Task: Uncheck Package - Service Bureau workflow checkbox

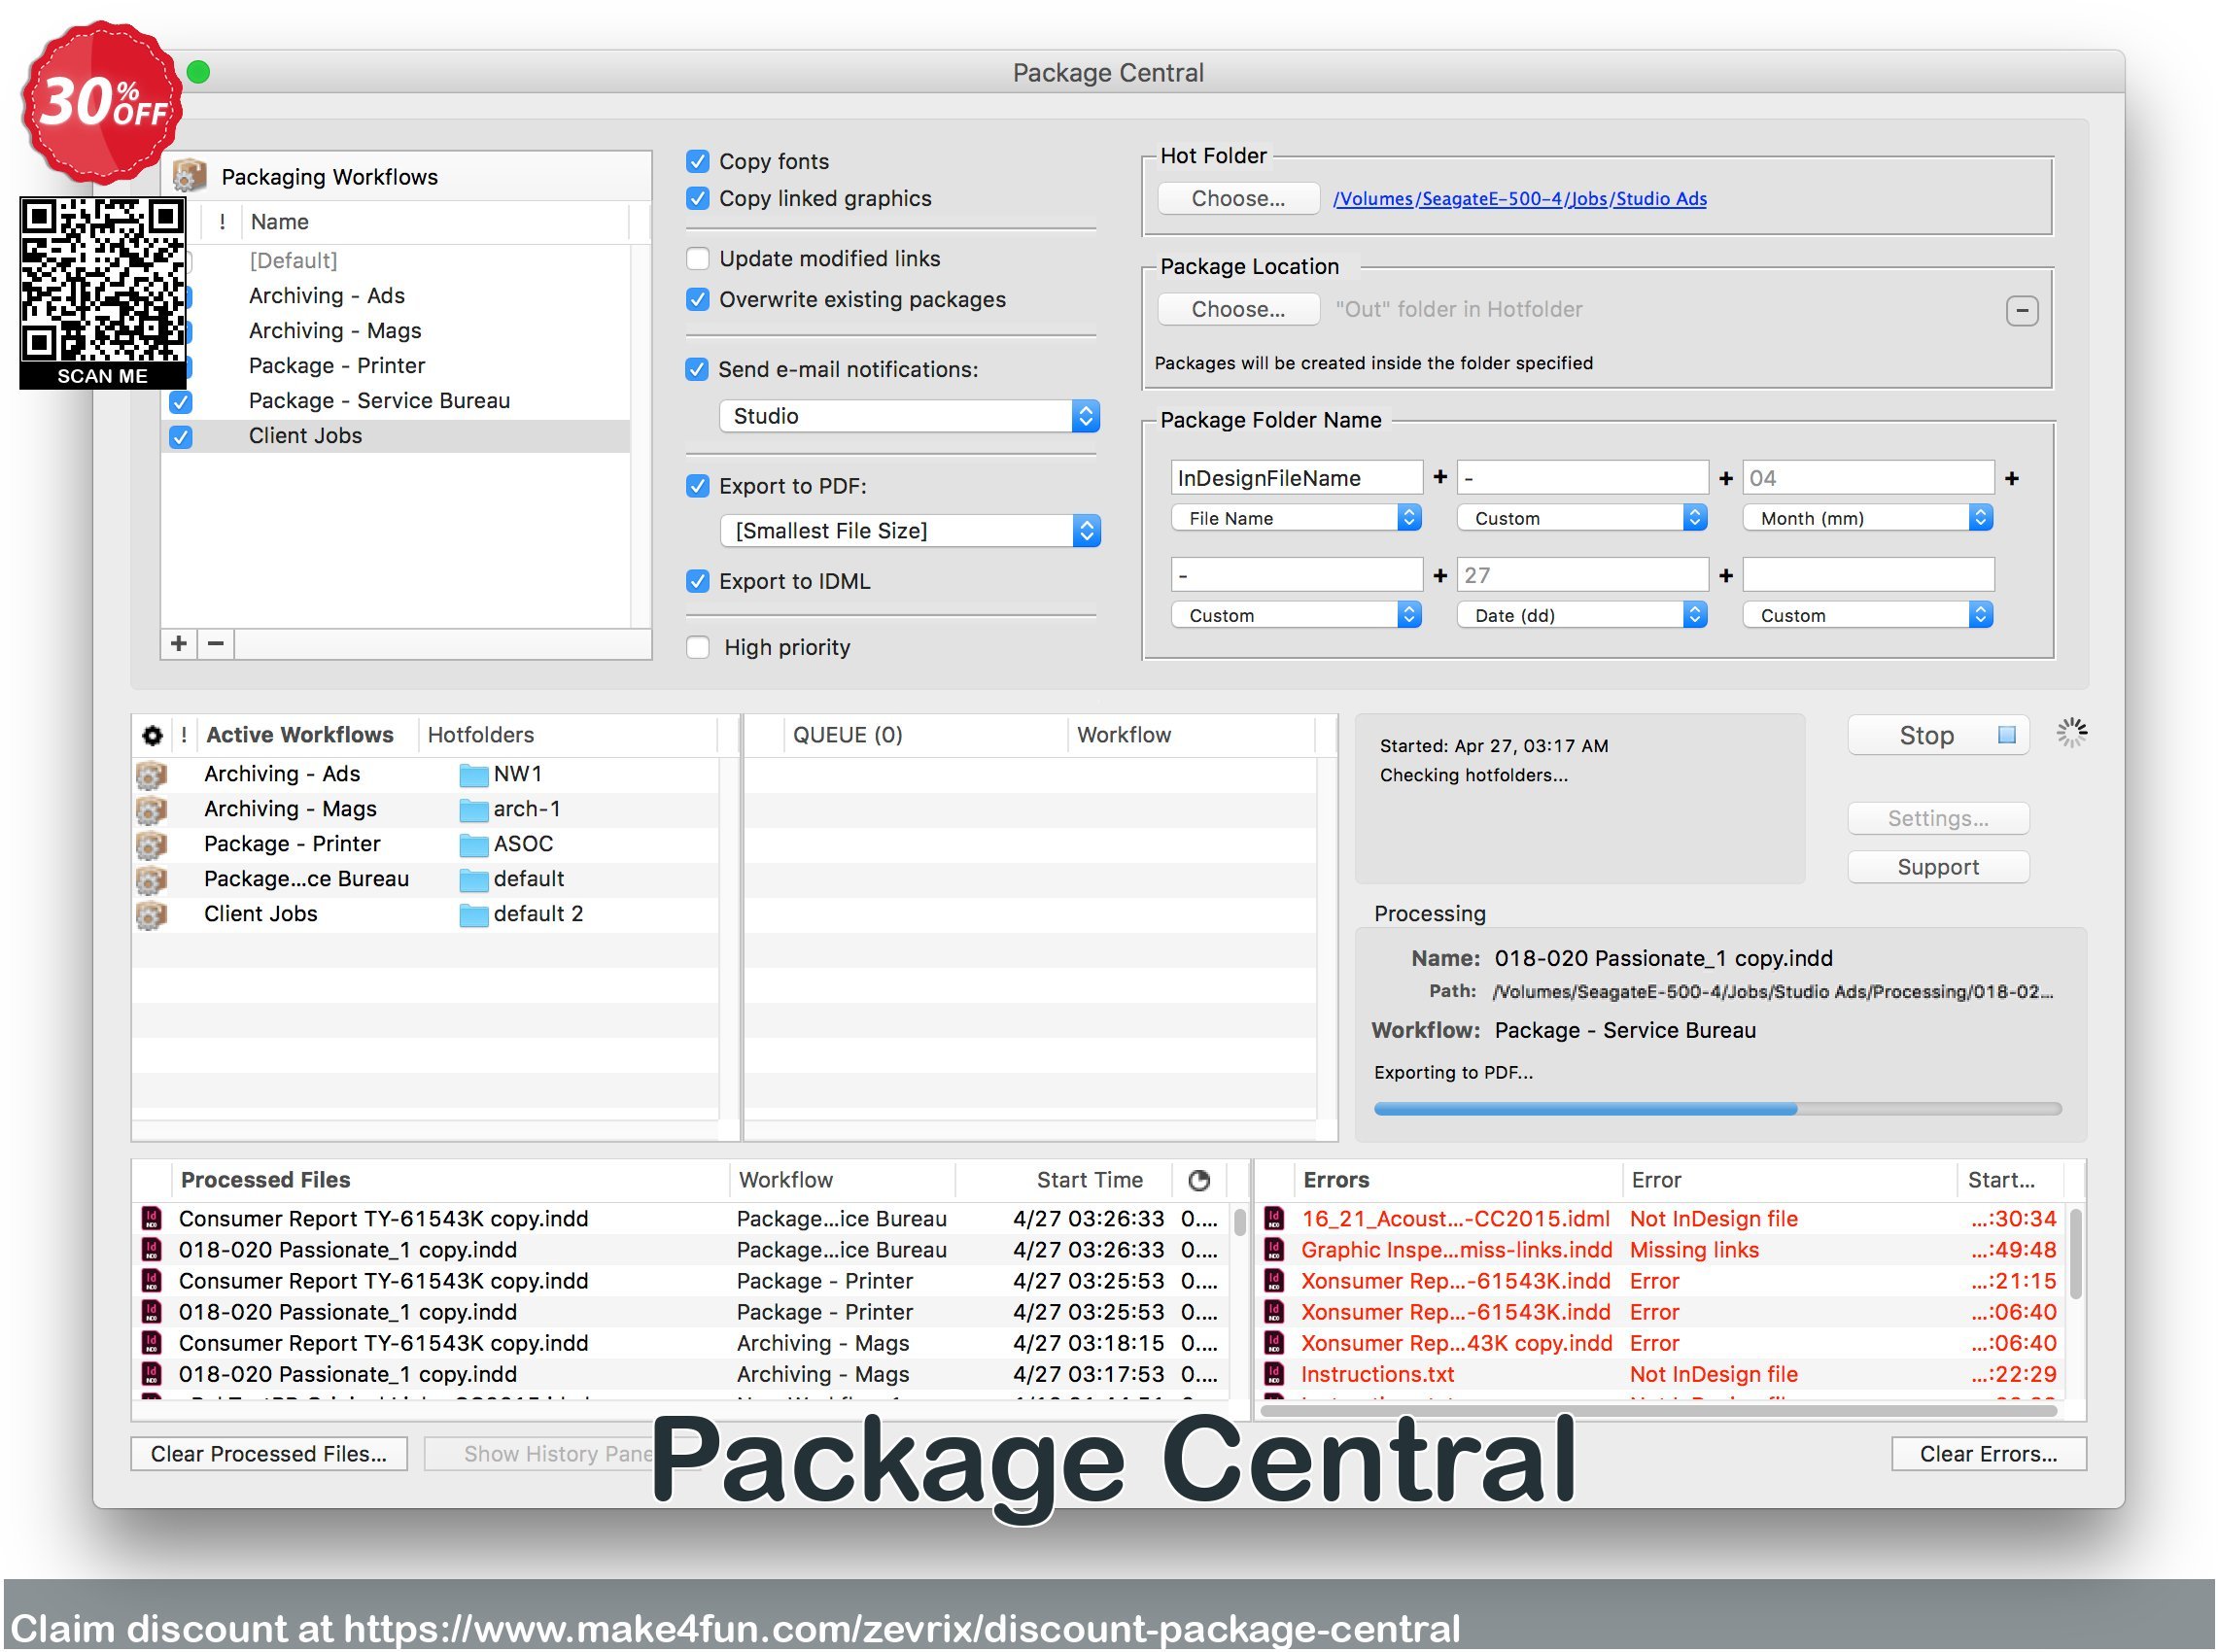Action: [181, 402]
